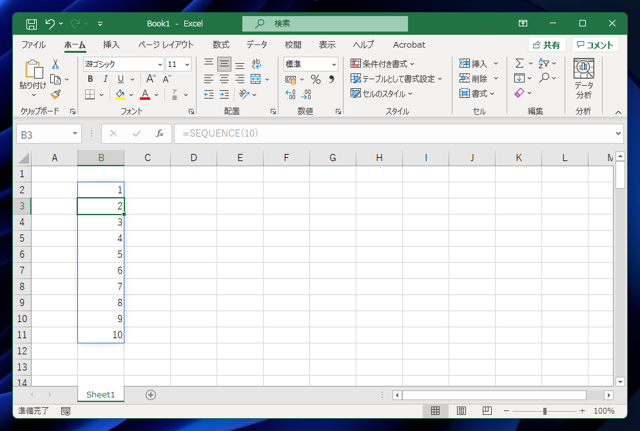Click the AutoSum sigma icon
The width and height of the screenshot is (640, 431).
point(519,63)
